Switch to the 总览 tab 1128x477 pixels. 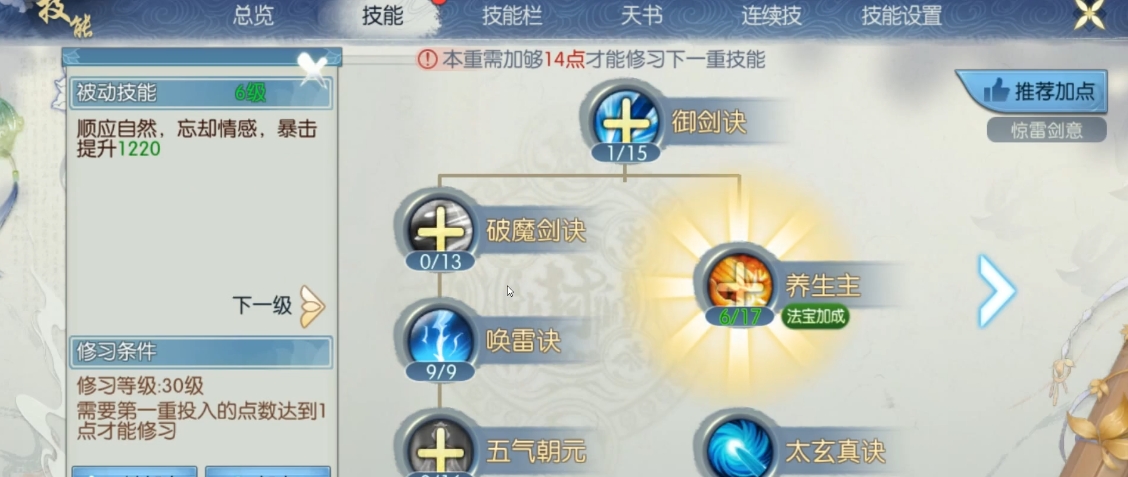[253, 16]
